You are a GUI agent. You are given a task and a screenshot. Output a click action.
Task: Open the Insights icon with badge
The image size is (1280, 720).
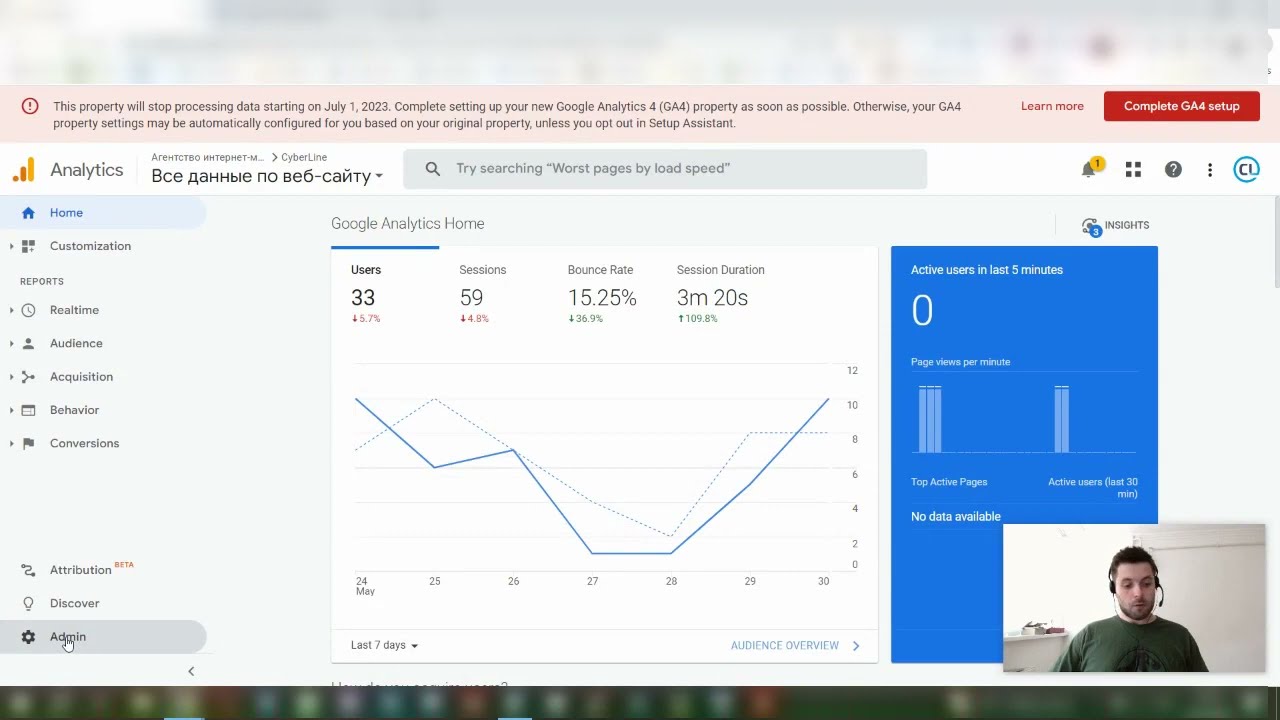(1091, 227)
